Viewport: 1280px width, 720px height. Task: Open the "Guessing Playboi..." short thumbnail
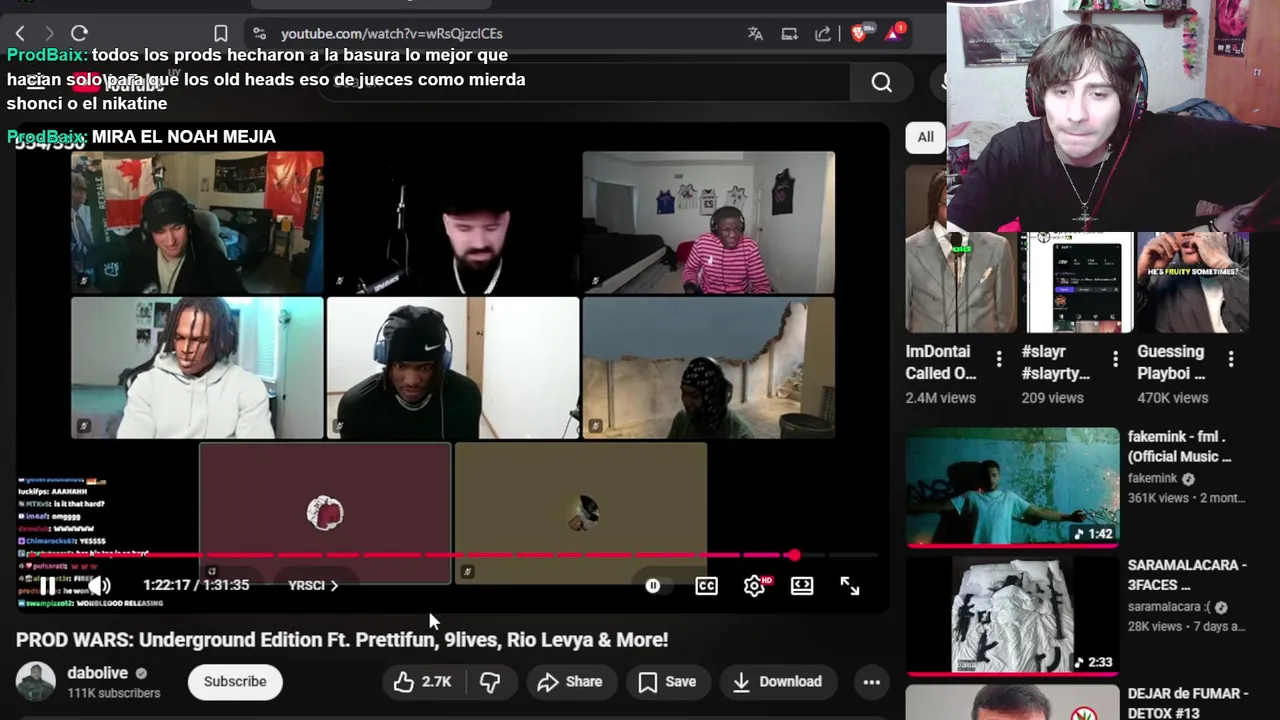(1193, 282)
